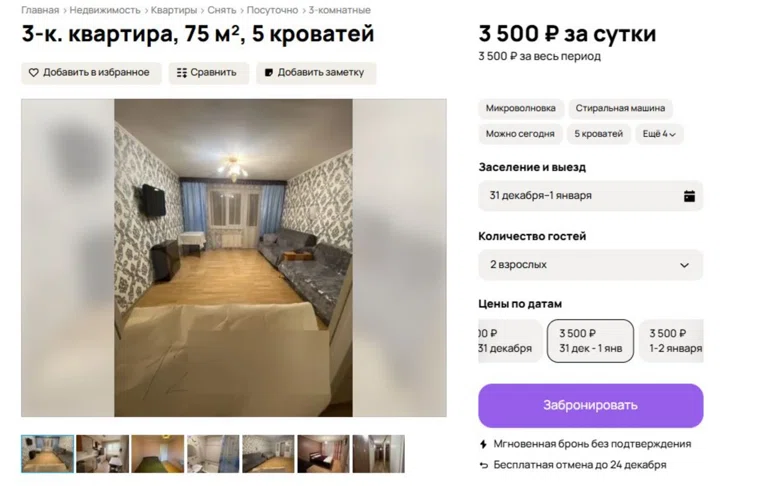Click the compare list icon next to Сравнить
The height and width of the screenshot is (486, 760).
[x=182, y=73]
